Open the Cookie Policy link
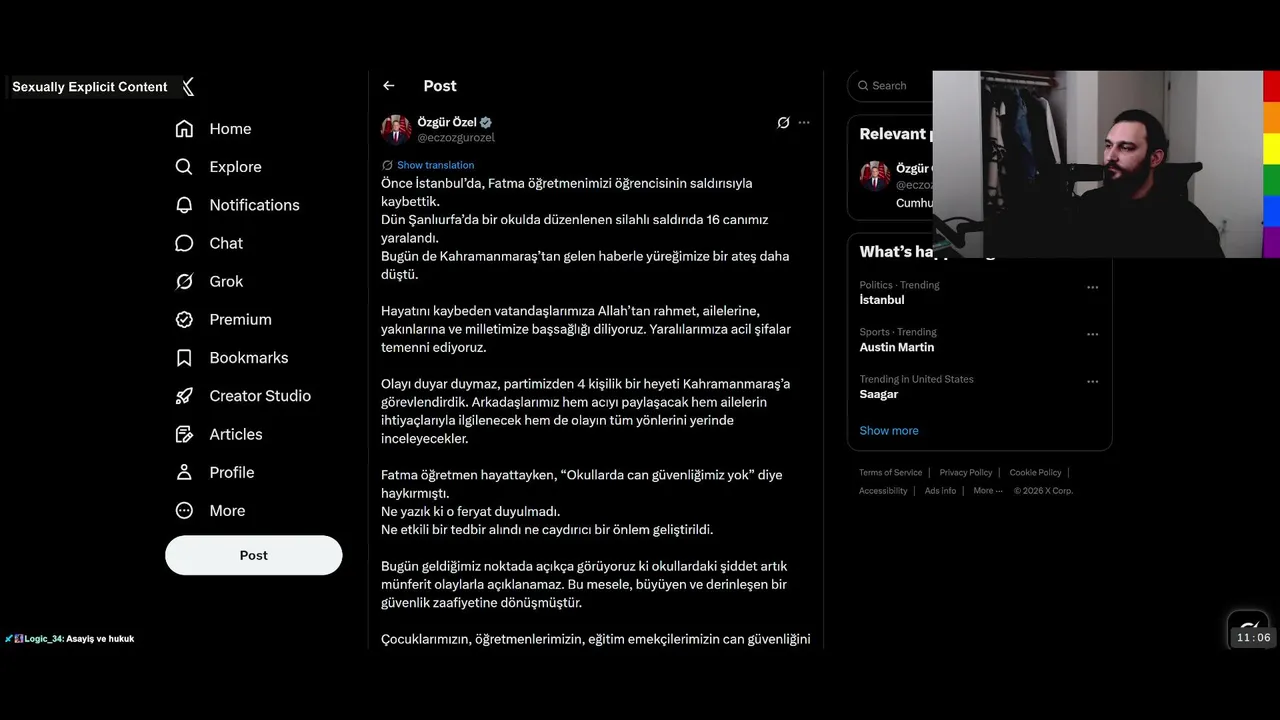Viewport: 1280px width, 720px height. coord(1035,473)
